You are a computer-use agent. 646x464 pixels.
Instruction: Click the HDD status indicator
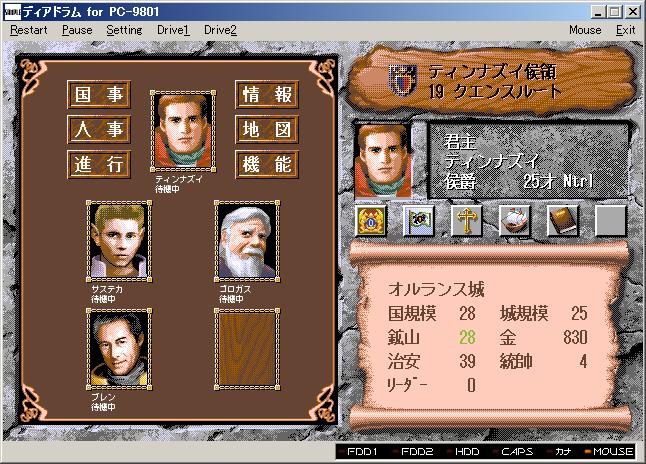464,452
